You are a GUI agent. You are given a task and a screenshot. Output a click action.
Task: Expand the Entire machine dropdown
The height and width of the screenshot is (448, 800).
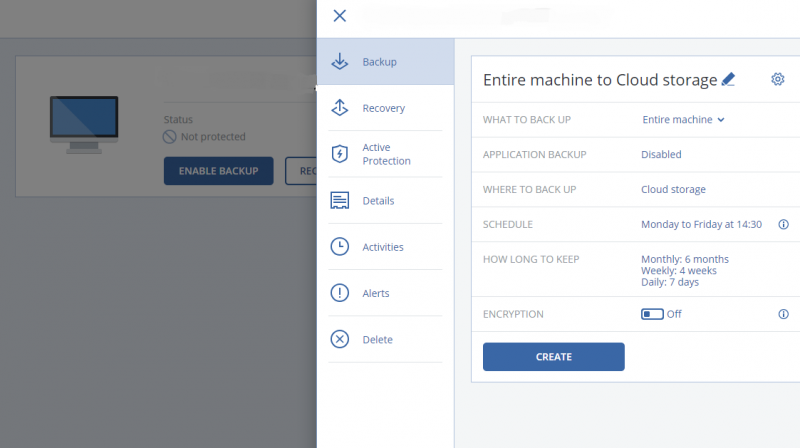683,119
